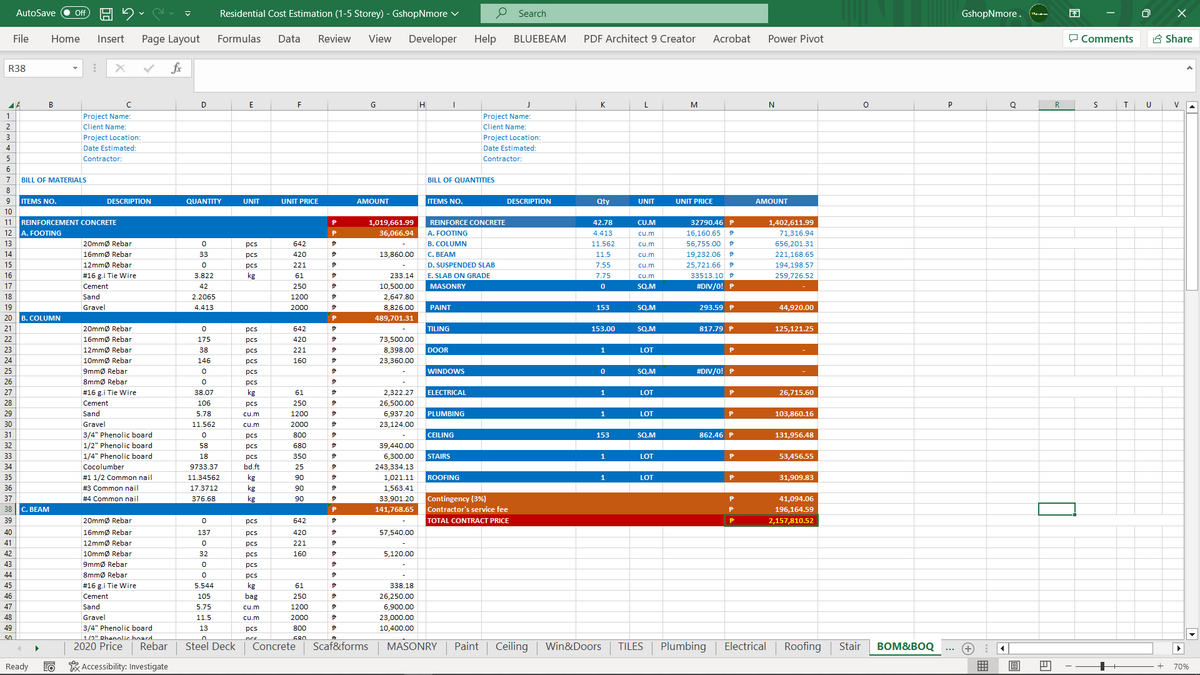The image size is (1200, 675).
Task: Click horizontal scrollbar right arrow
Action: pyautogui.click(x=1177, y=647)
